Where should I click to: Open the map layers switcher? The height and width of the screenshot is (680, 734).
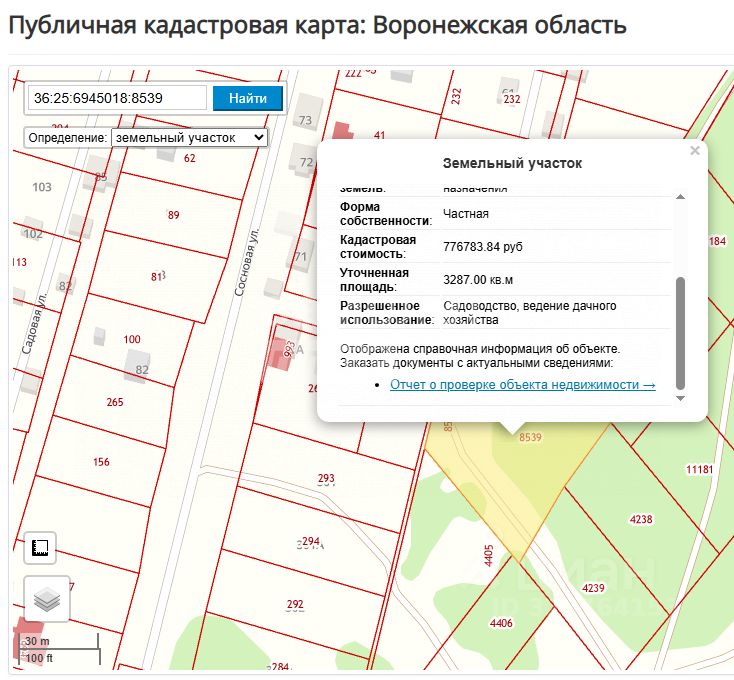tap(47, 600)
